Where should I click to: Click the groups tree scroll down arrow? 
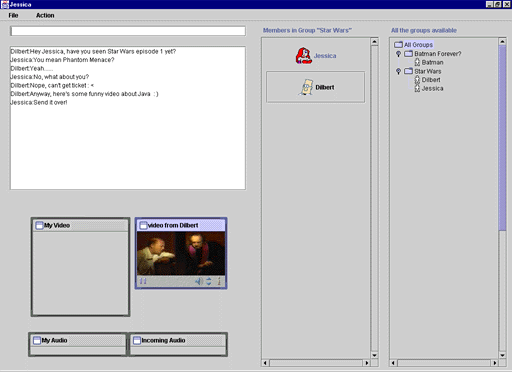[502, 355]
